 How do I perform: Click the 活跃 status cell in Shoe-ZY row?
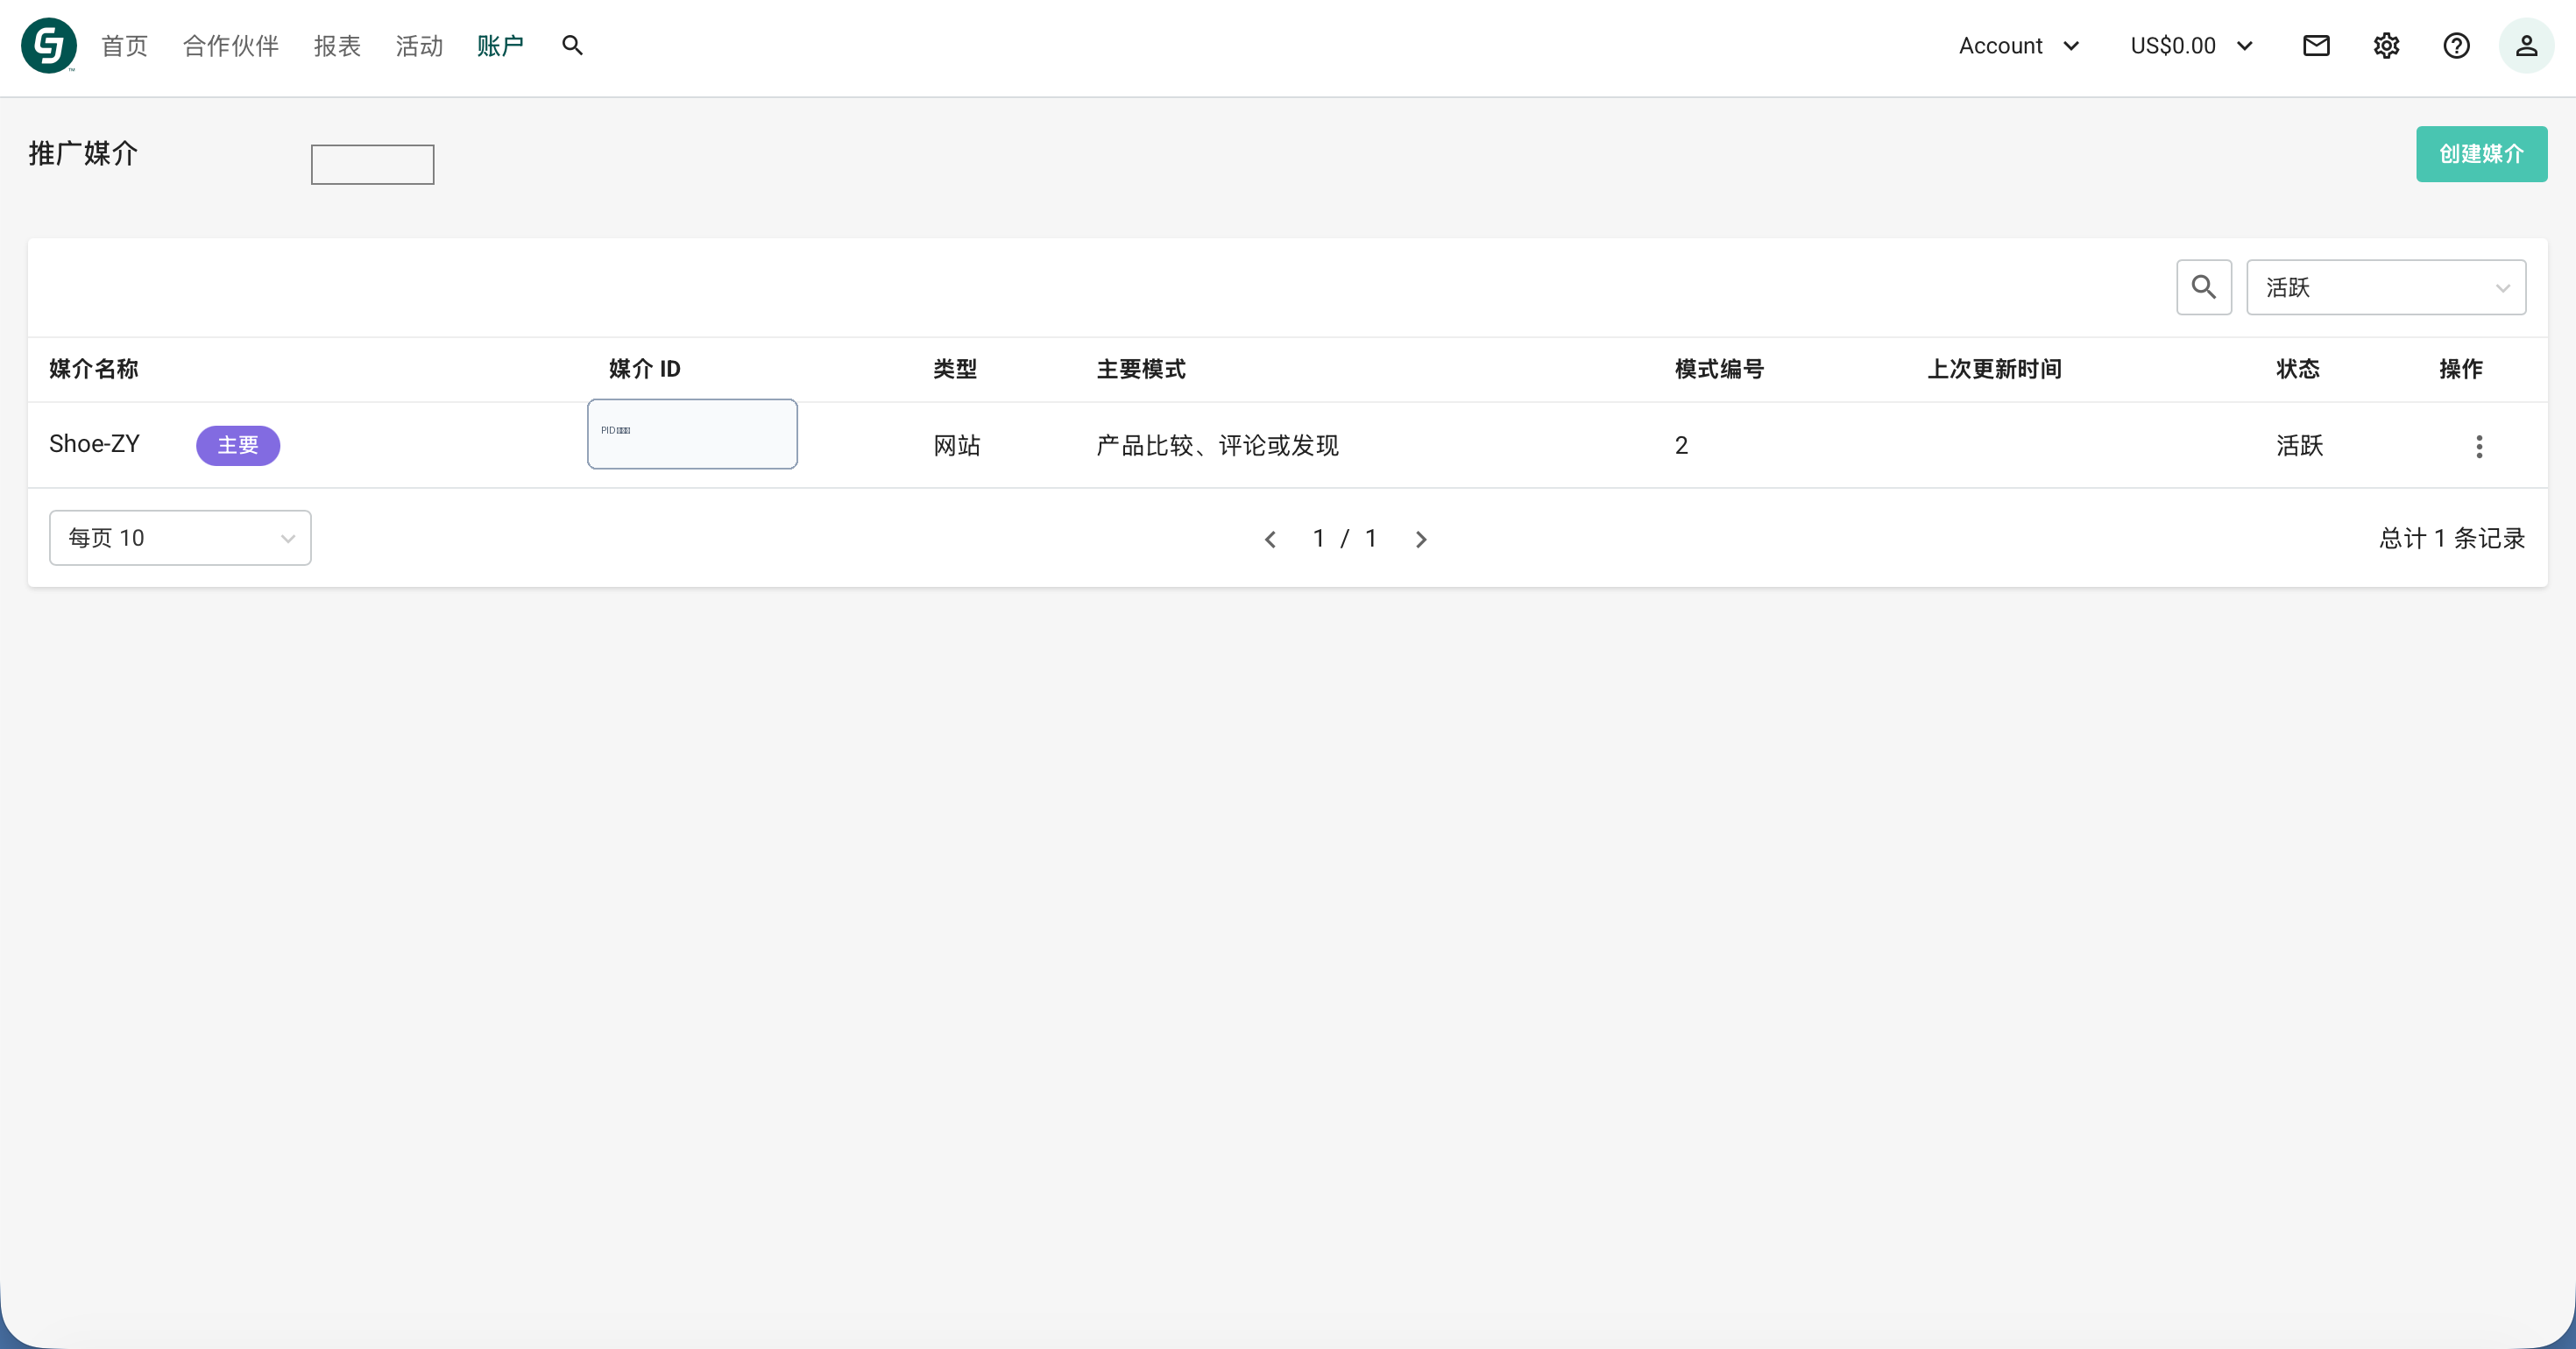click(x=2300, y=446)
